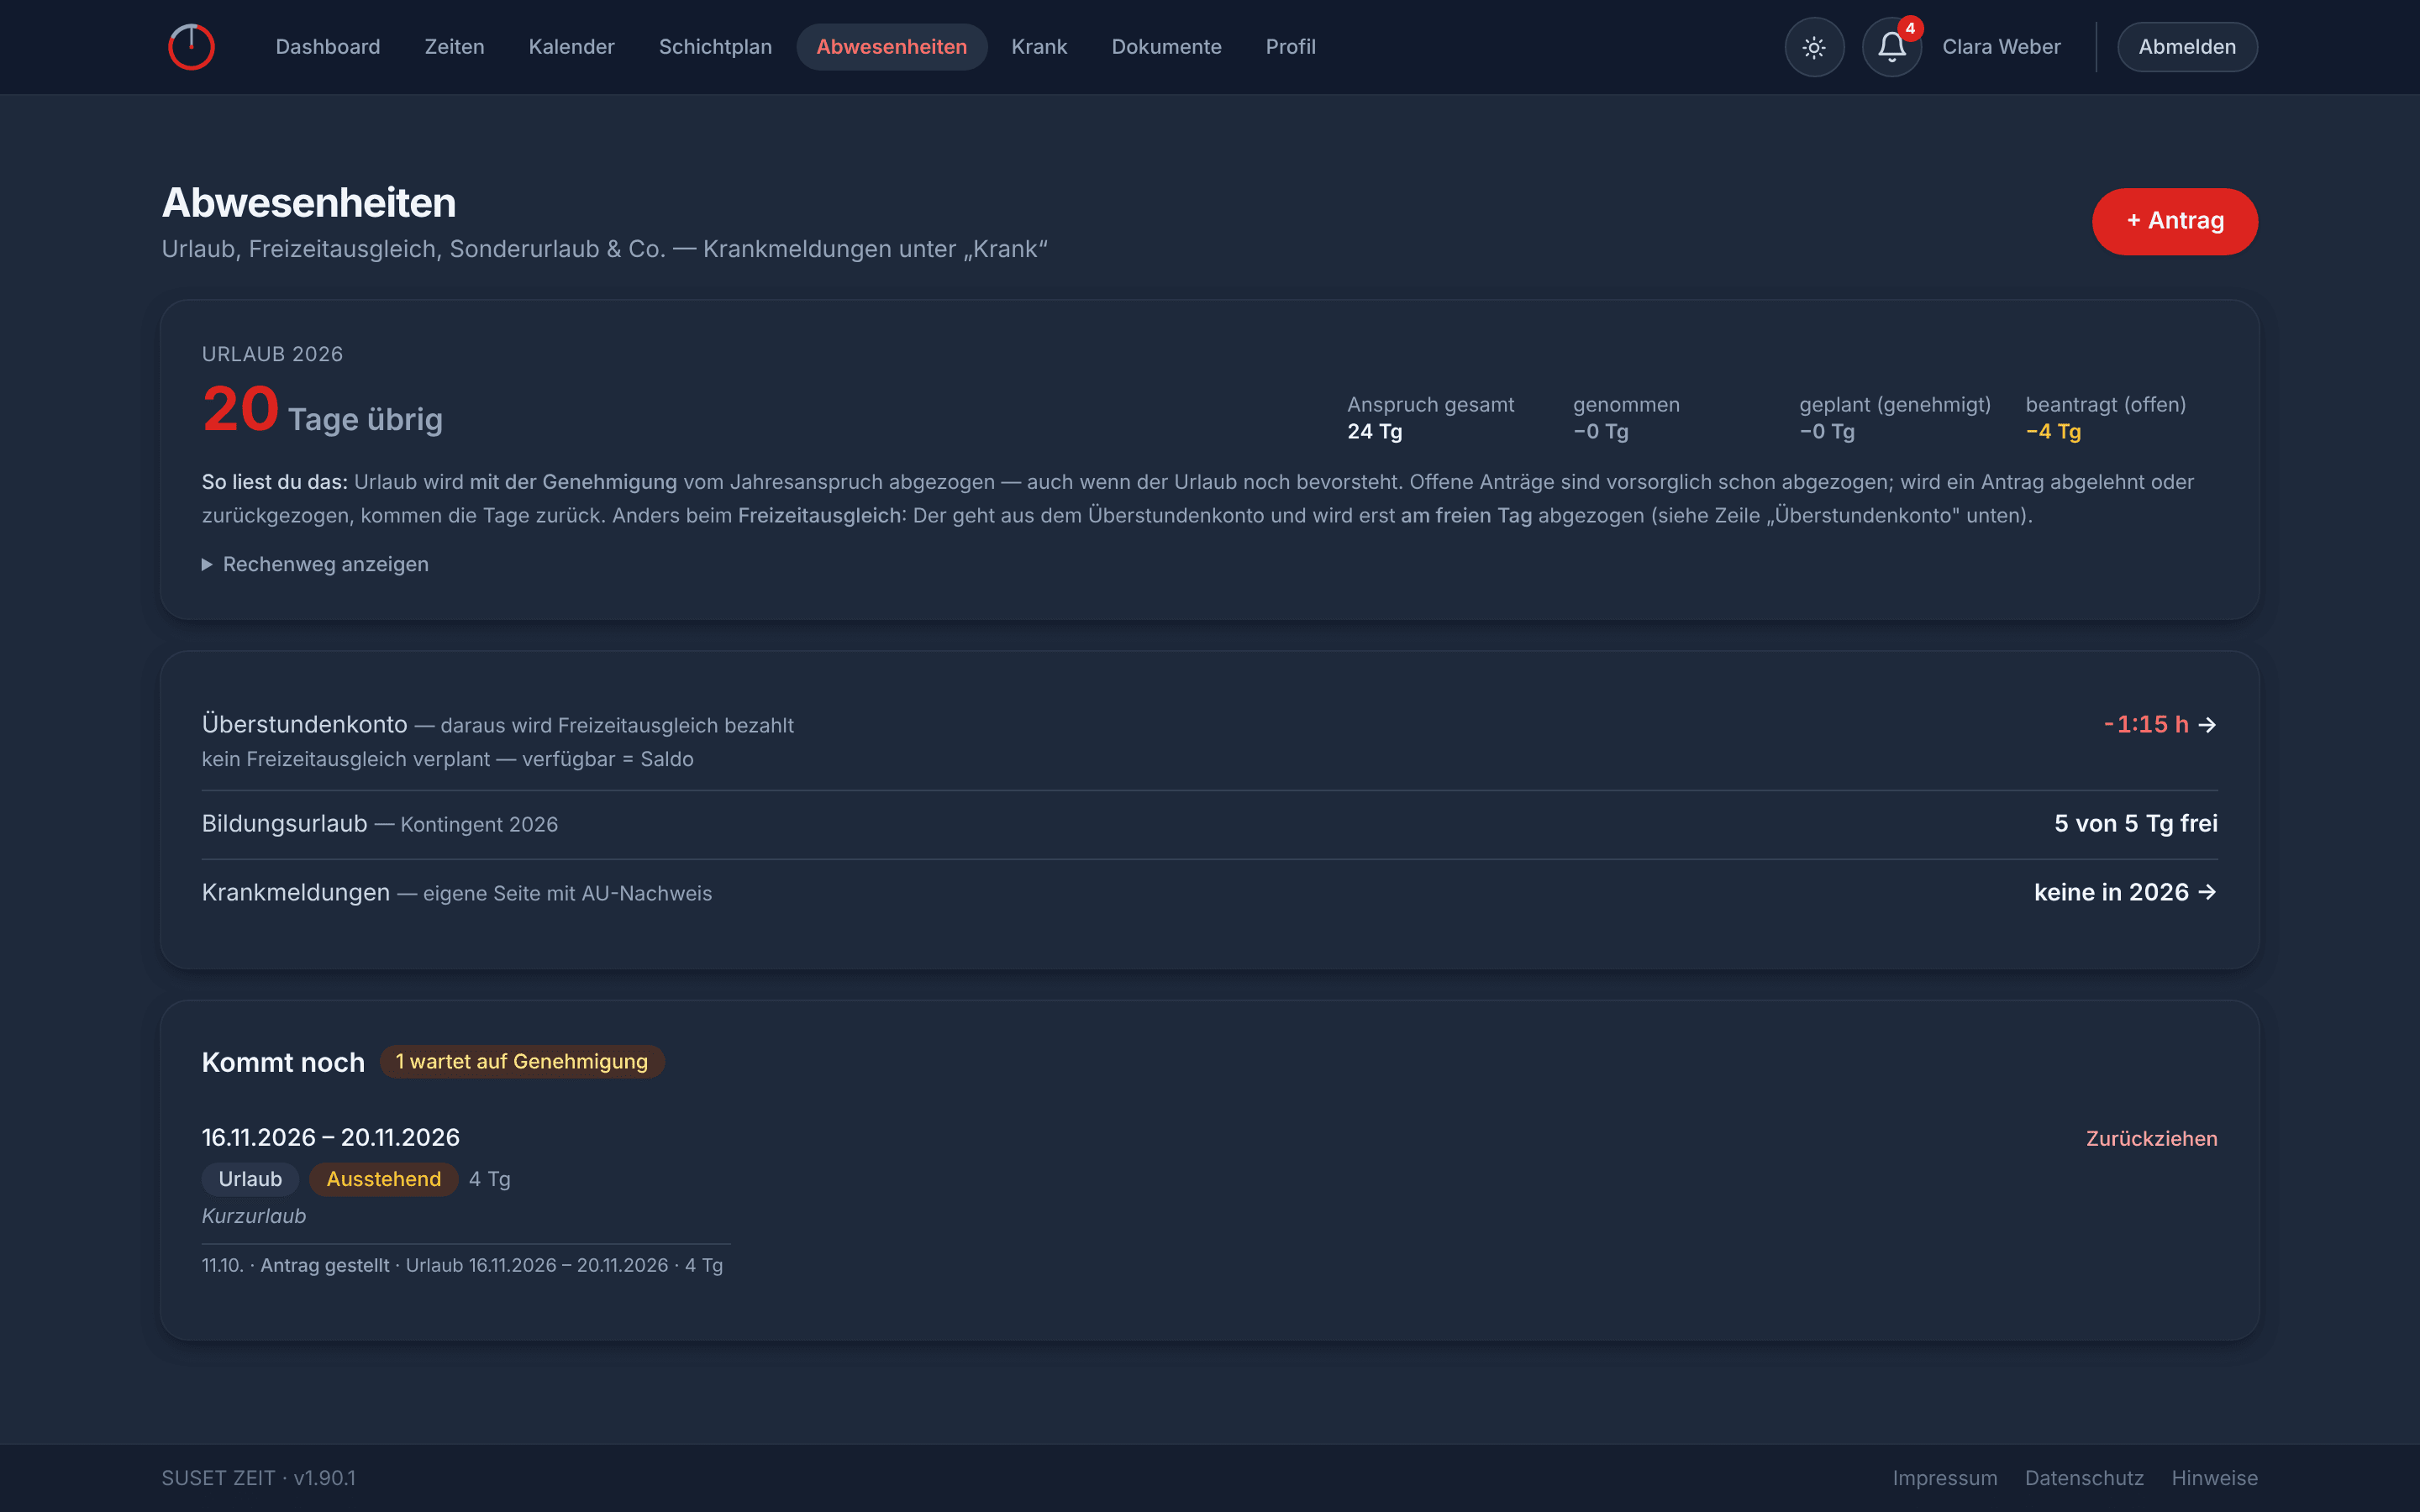The image size is (2420, 1512).
Task: Click 5 von 5 Tg frei value
Action: [x=2135, y=823]
